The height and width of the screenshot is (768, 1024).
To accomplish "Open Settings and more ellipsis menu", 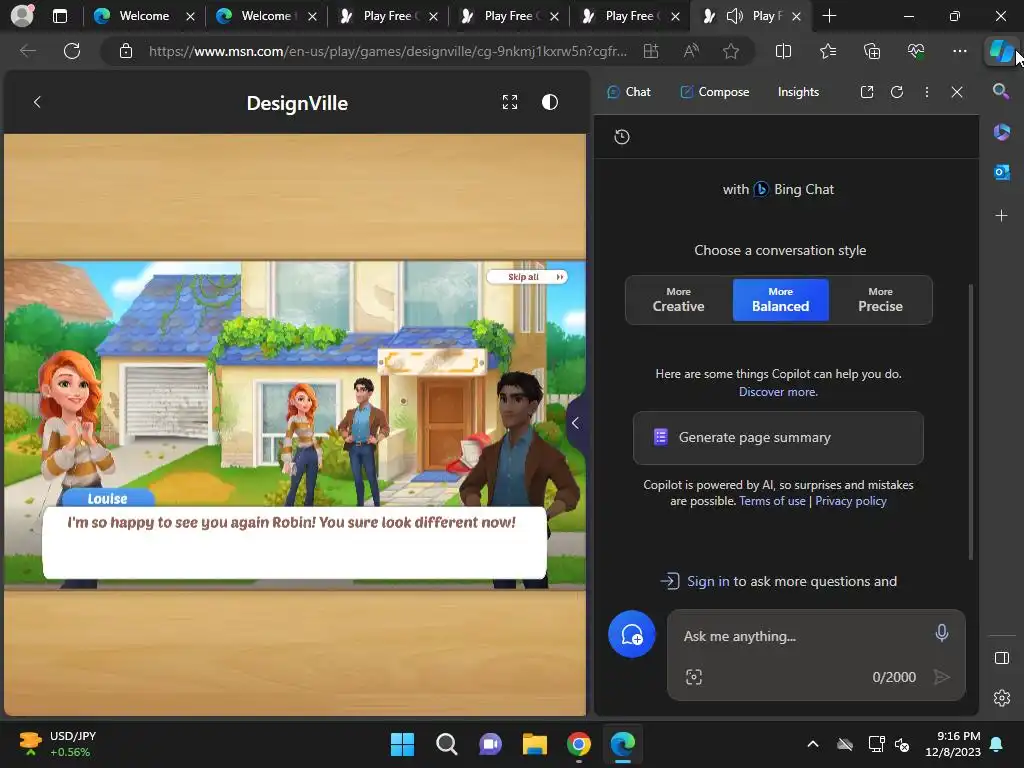I will click(959, 51).
